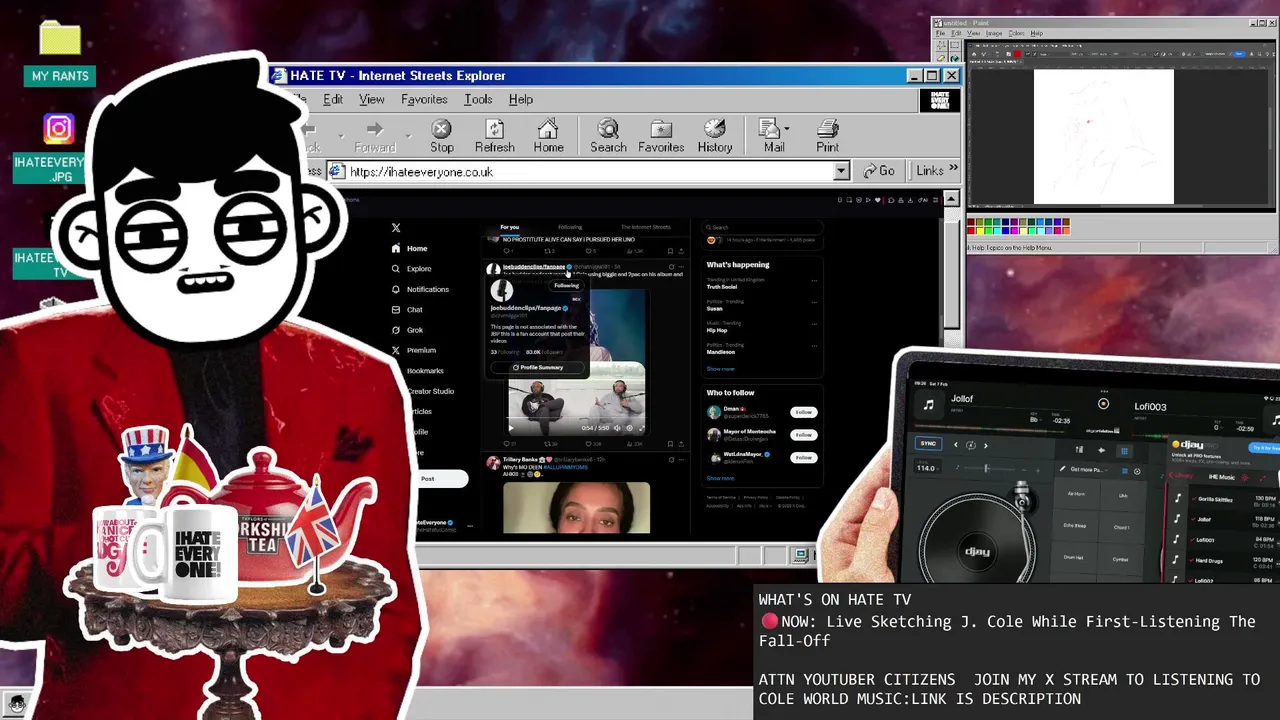This screenshot has width=1280, height=720.
Task: Open the View menu in Explorer
Action: click(x=371, y=99)
